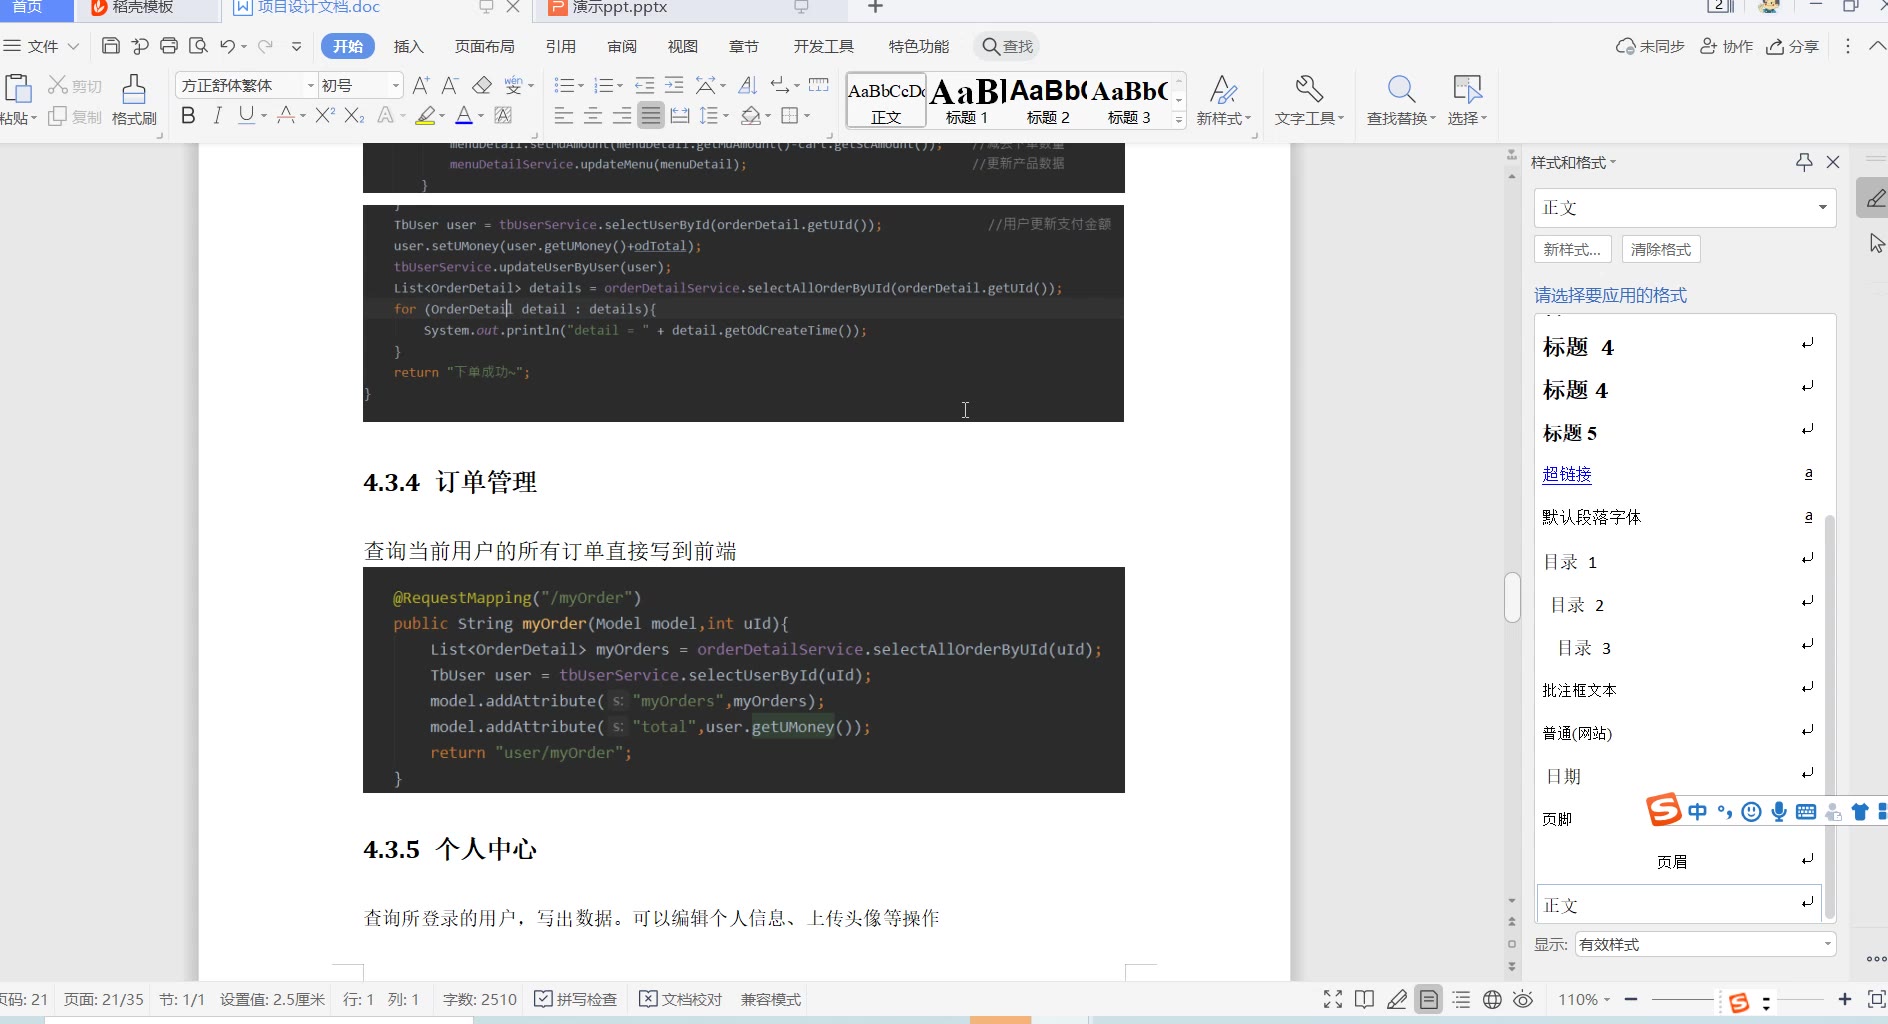Apply superscript formatting with X² icon
Image resolution: width=1888 pixels, height=1024 pixels.
click(324, 116)
